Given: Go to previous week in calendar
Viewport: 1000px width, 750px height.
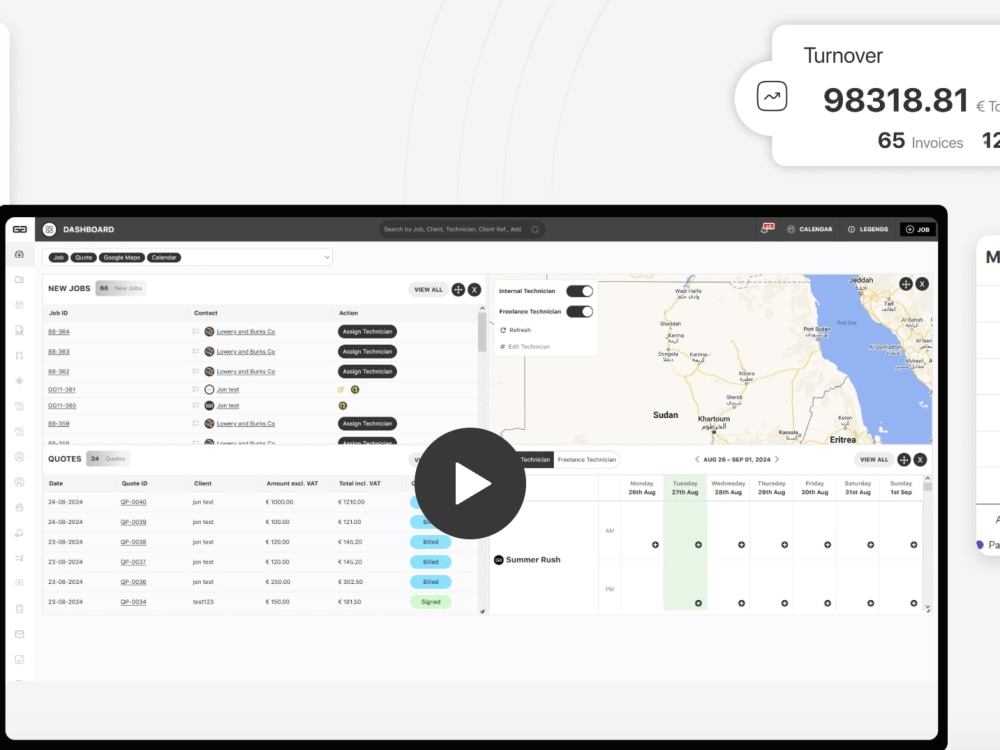Looking at the screenshot, I should [x=696, y=459].
